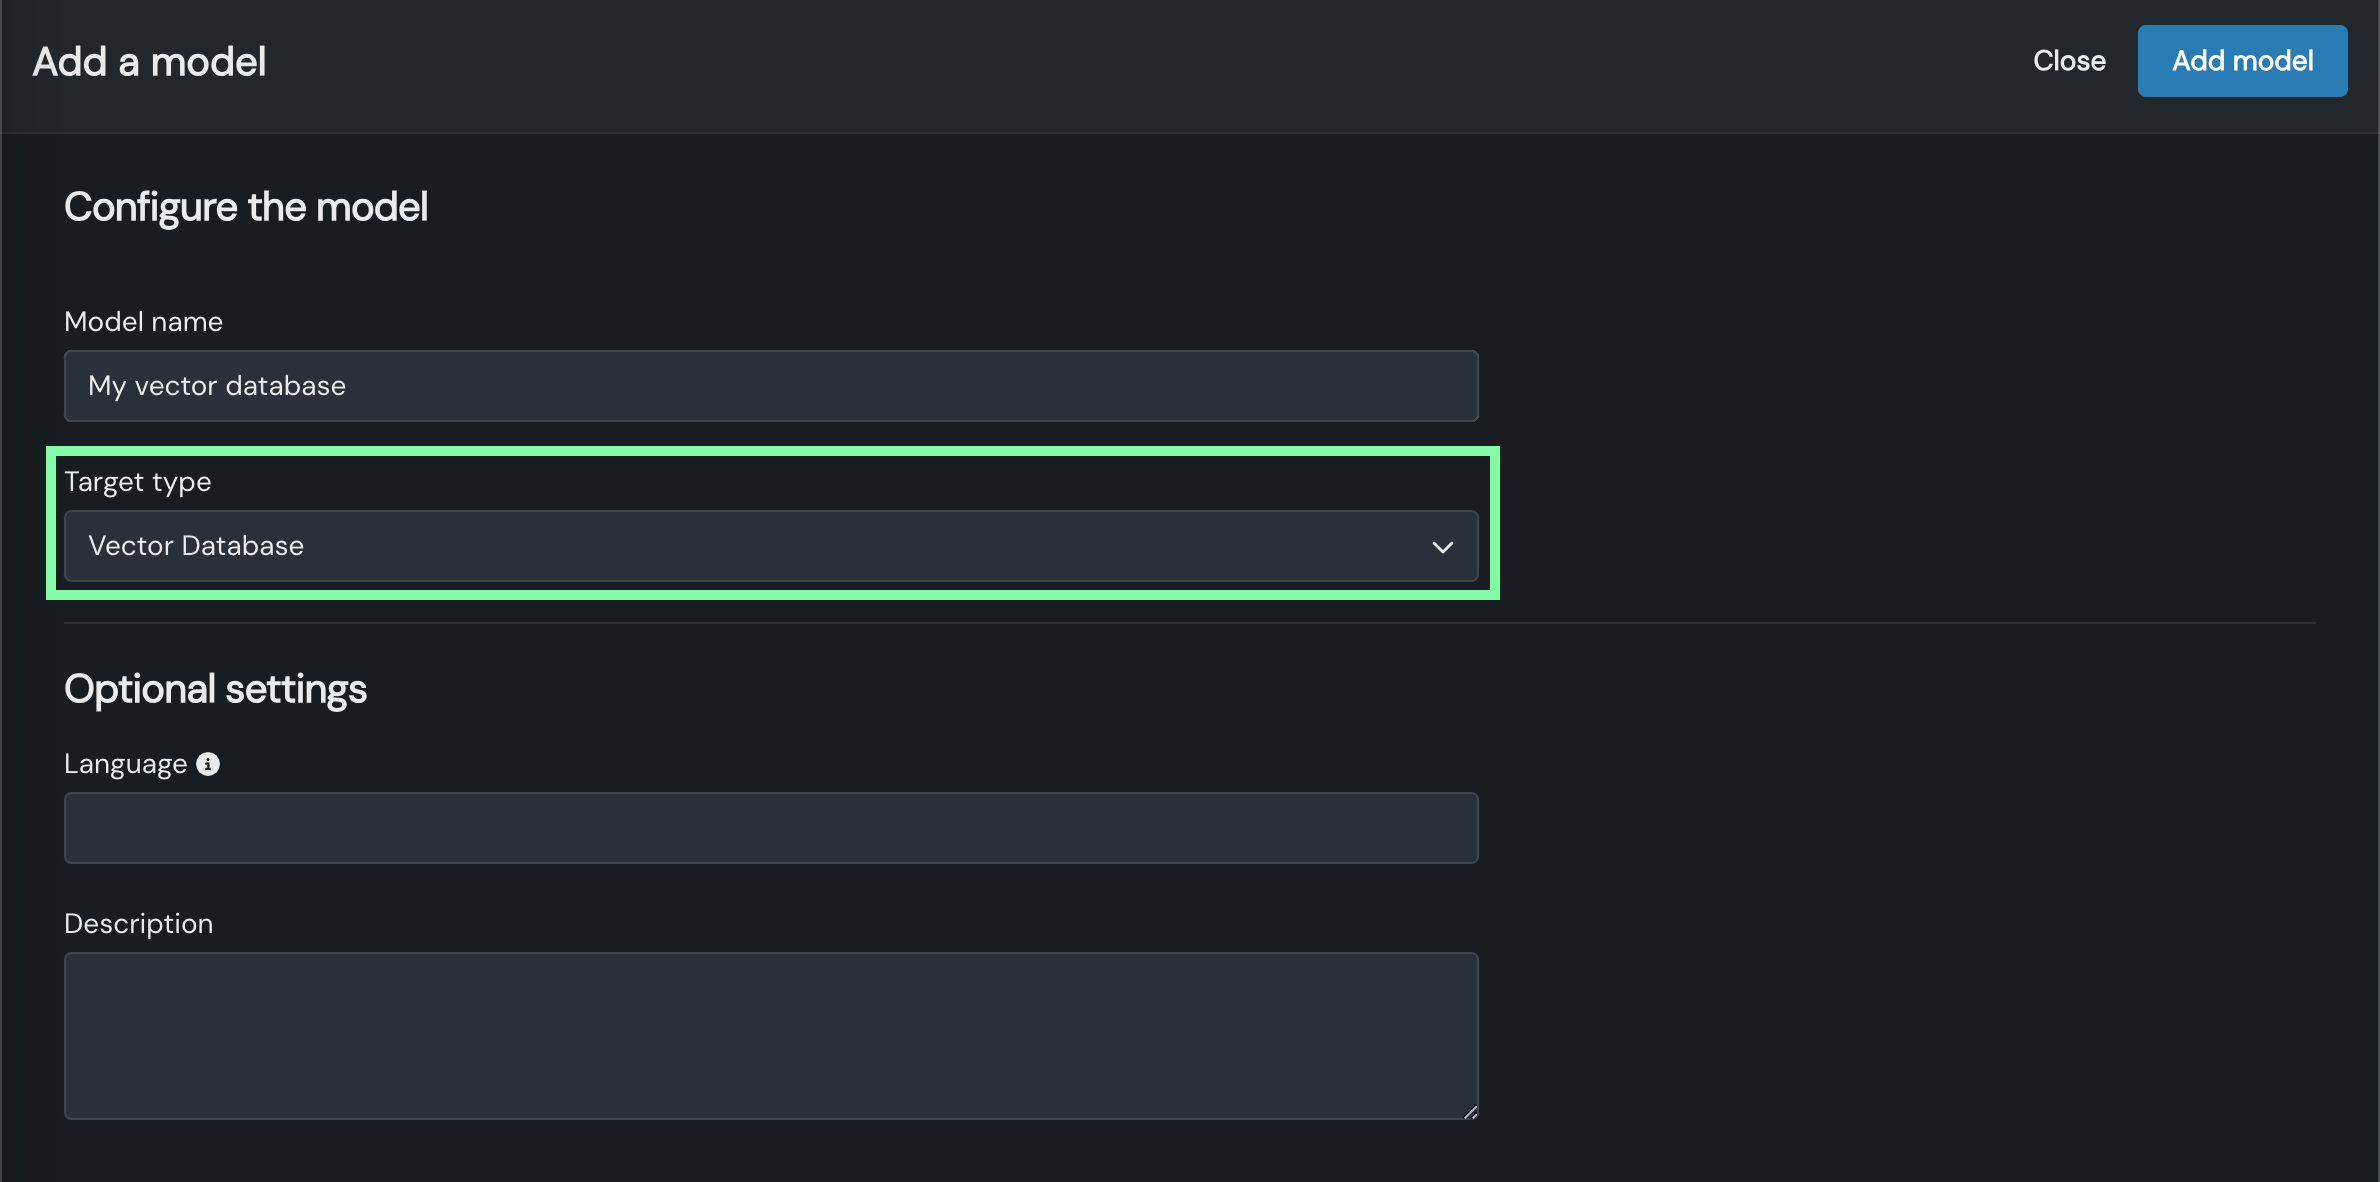Click the Target type label
2380x1182 pixels.
coord(138,482)
